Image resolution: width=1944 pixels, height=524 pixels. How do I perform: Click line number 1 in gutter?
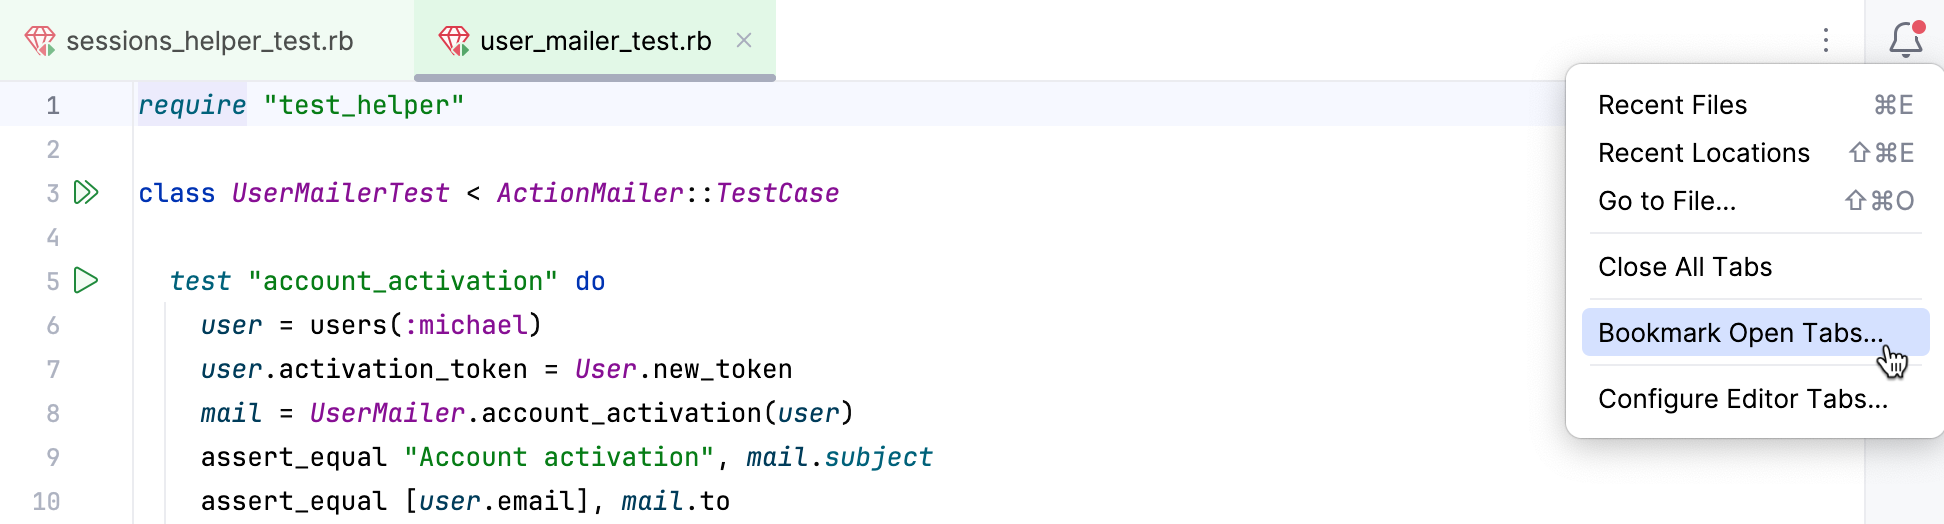(x=53, y=105)
